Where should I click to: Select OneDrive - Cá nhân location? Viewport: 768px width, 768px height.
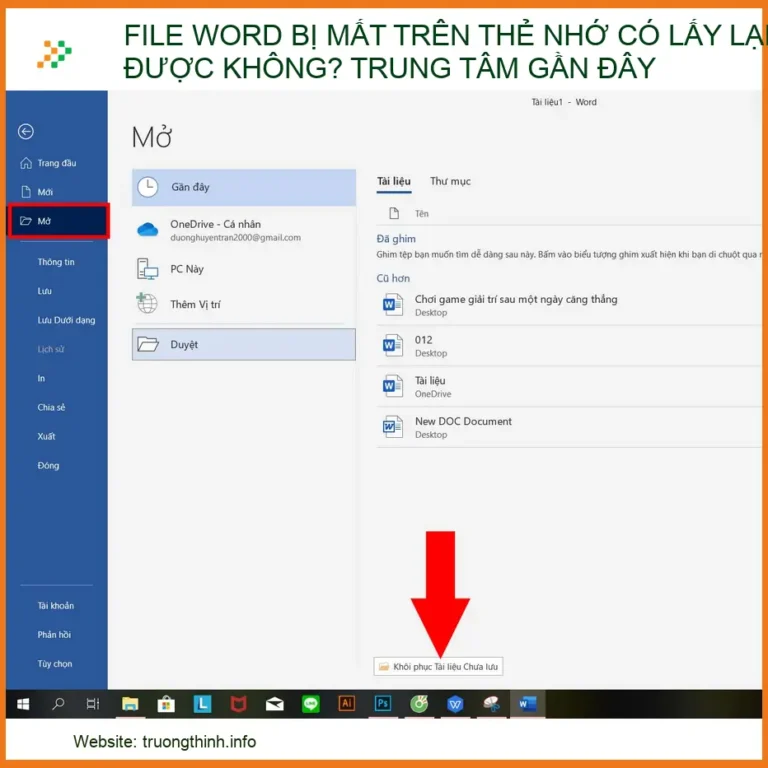(x=244, y=230)
